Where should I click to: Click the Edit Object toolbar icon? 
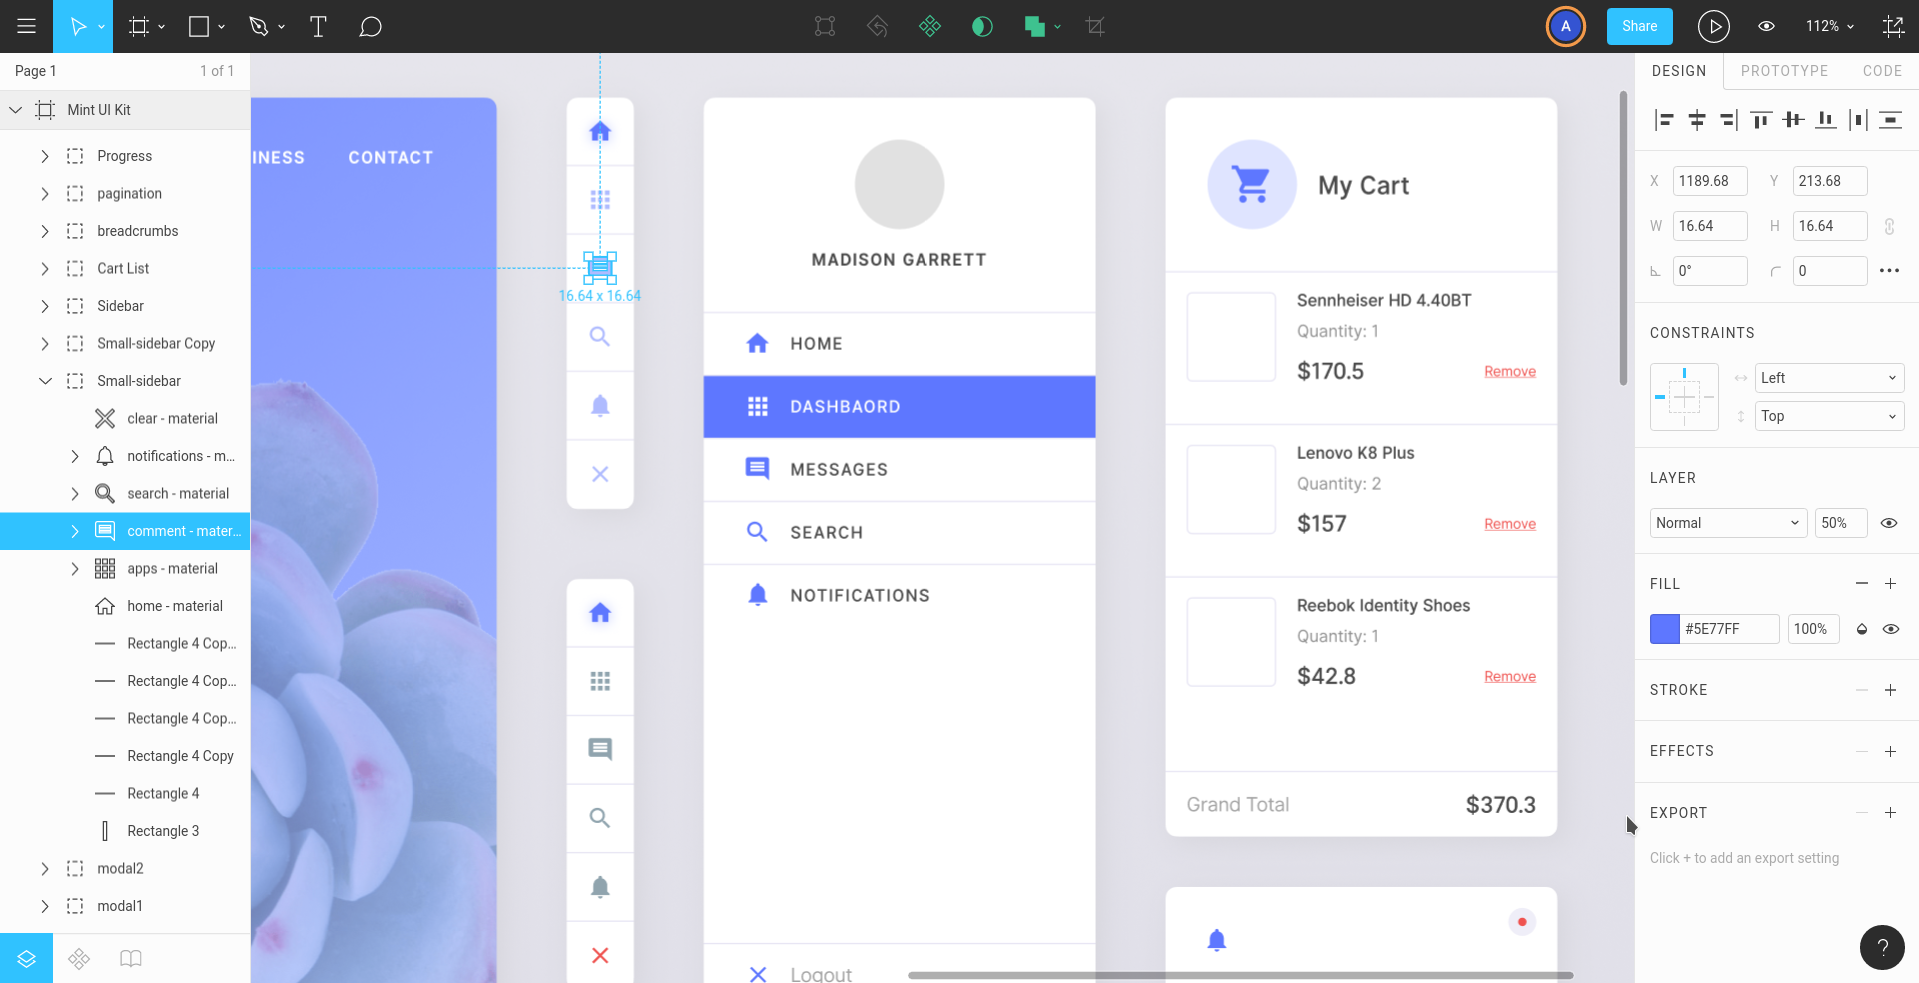pyautogui.click(x=825, y=27)
